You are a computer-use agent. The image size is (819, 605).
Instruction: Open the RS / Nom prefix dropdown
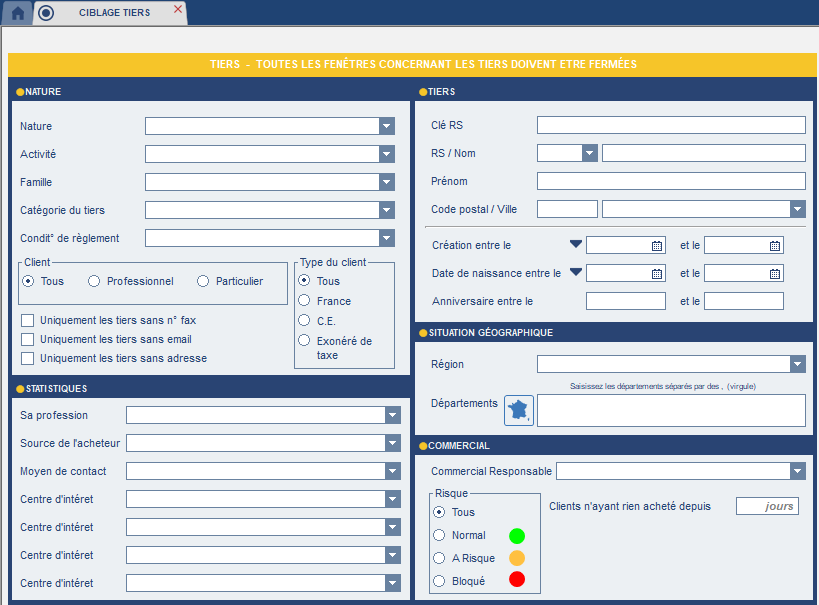[590, 153]
